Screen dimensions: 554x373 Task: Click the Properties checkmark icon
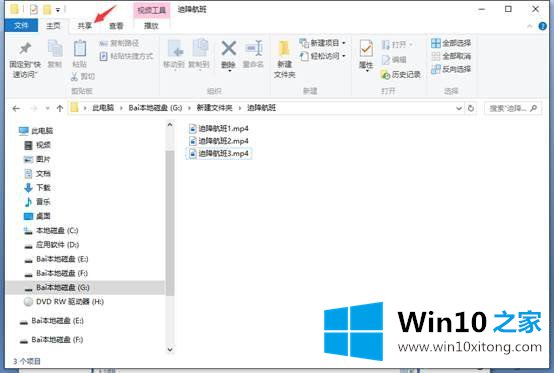pyautogui.click(x=366, y=49)
